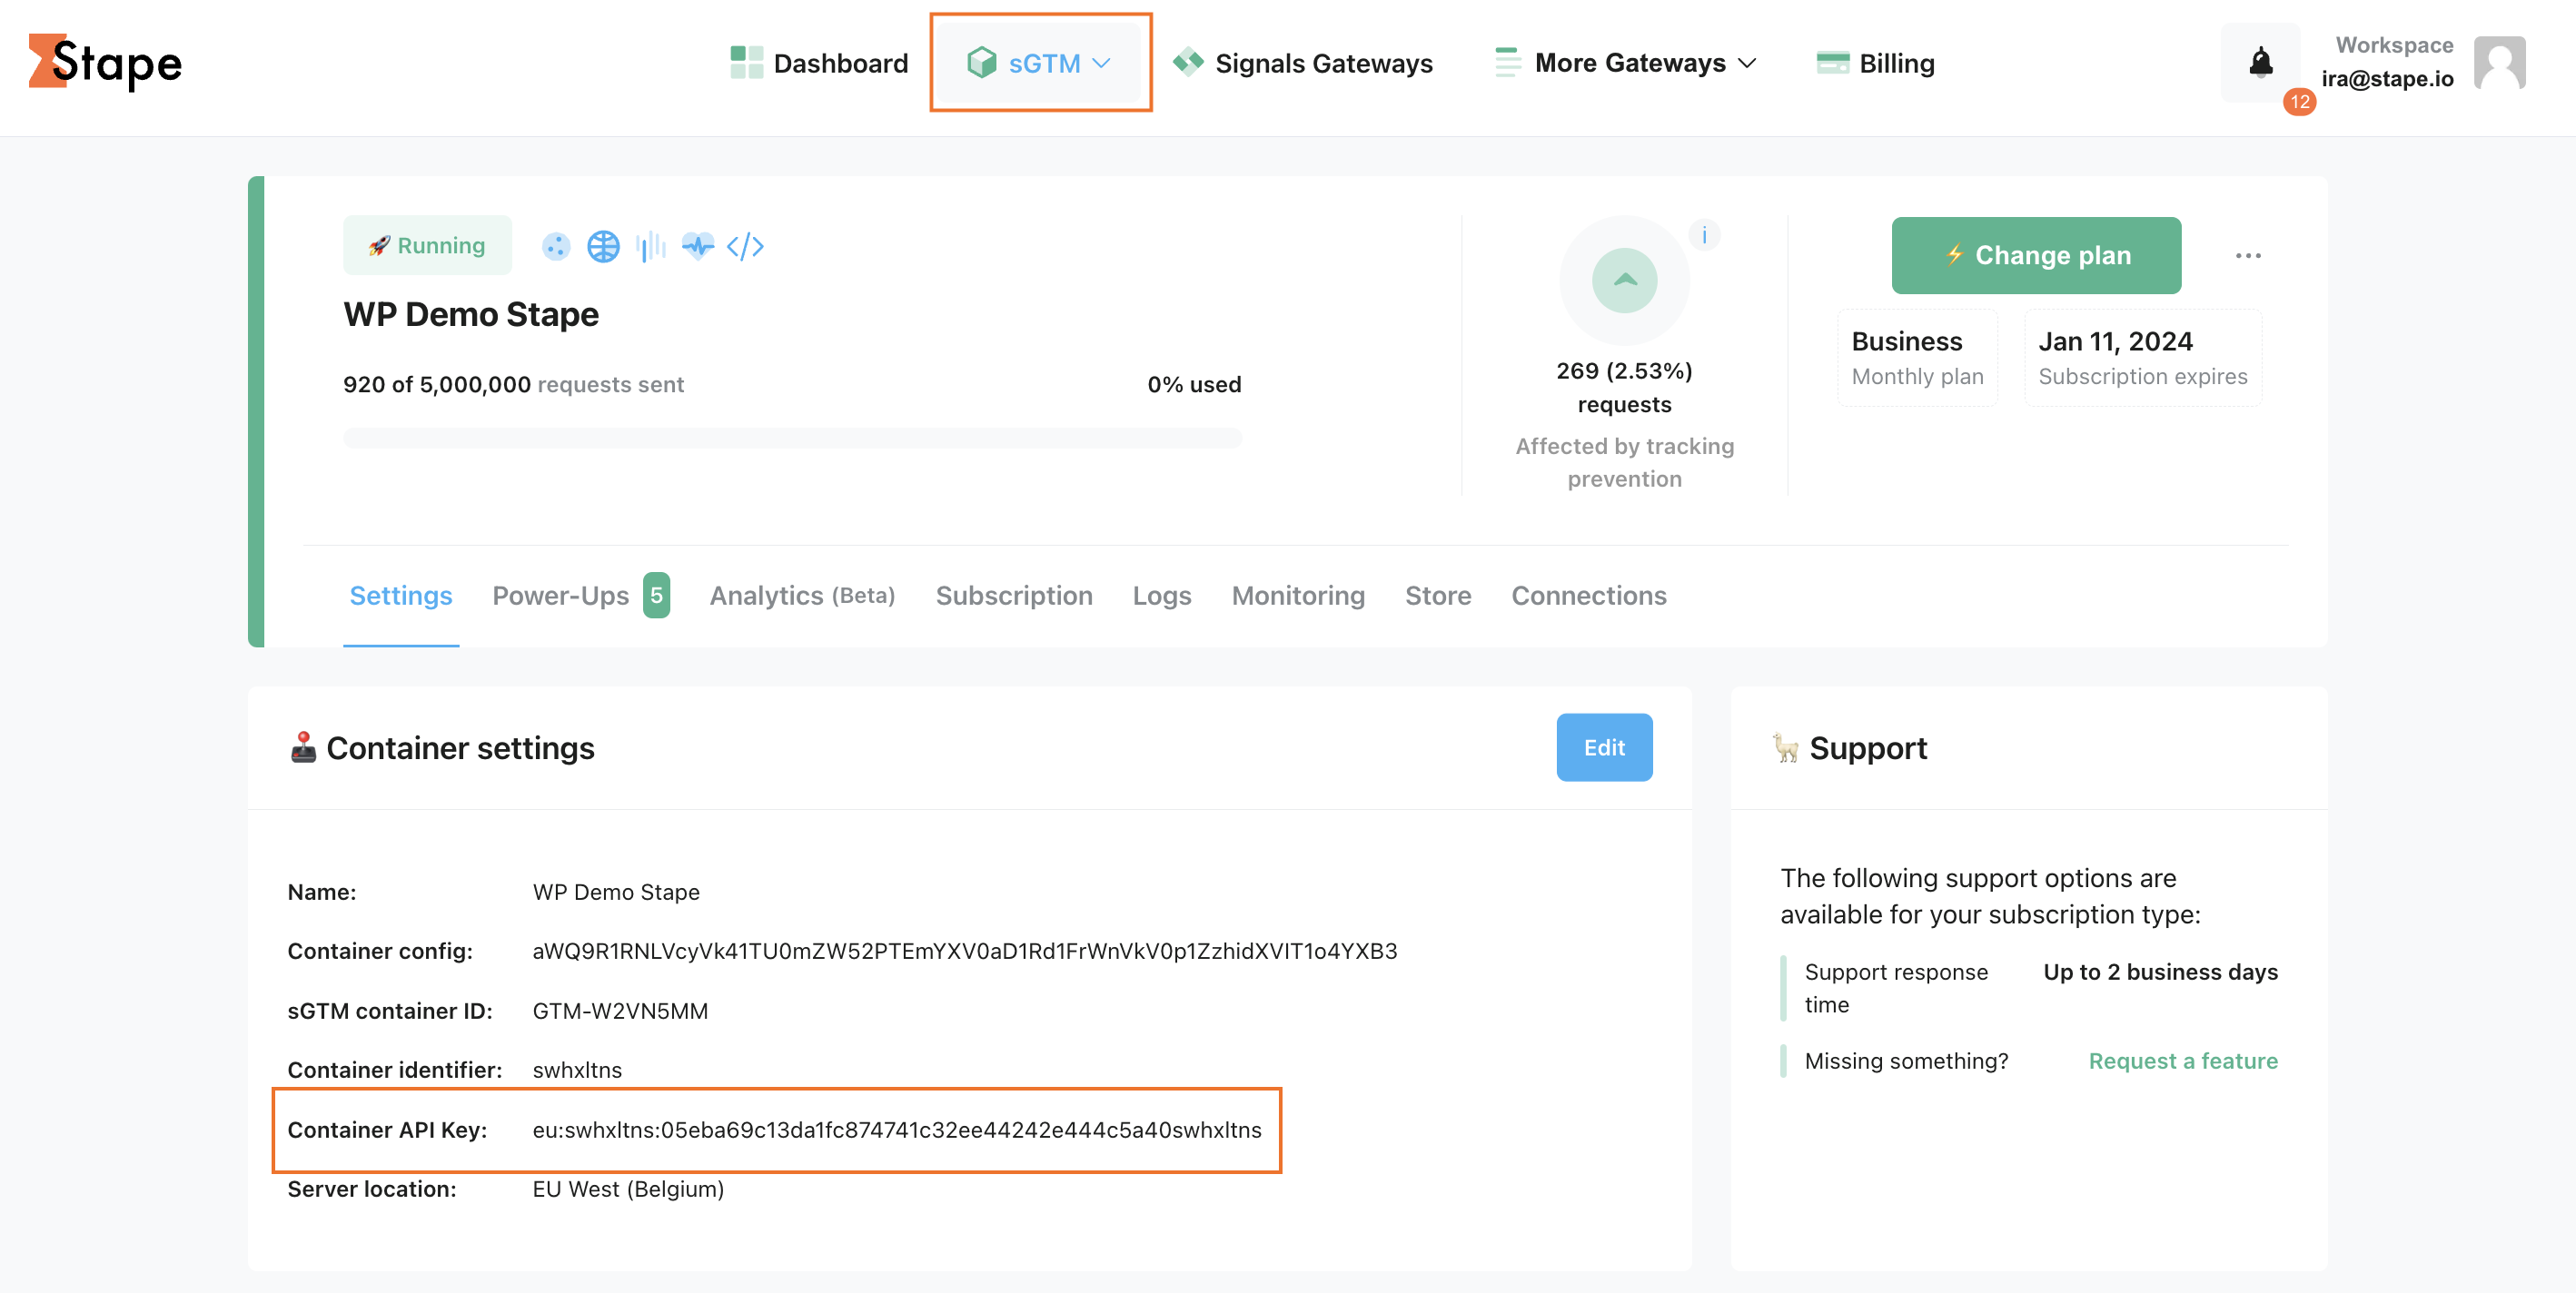Click the WP Demo Stape container title
The width and height of the screenshot is (2576, 1293).
click(x=471, y=314)
